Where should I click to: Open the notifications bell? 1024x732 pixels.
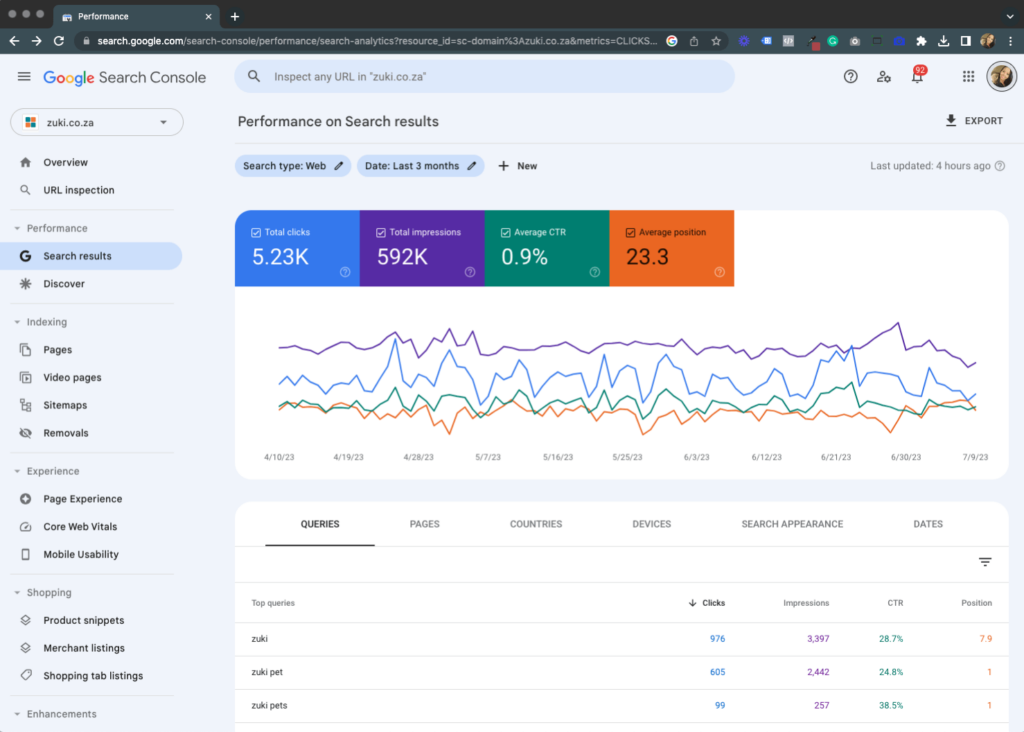click(x=918, y=76)
